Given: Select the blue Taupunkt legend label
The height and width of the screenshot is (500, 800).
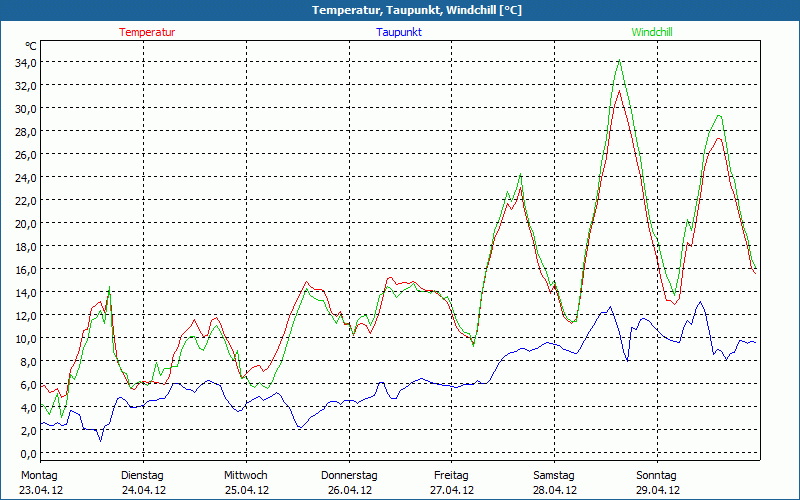Looking at the screenshot, I should click(399, 32).
